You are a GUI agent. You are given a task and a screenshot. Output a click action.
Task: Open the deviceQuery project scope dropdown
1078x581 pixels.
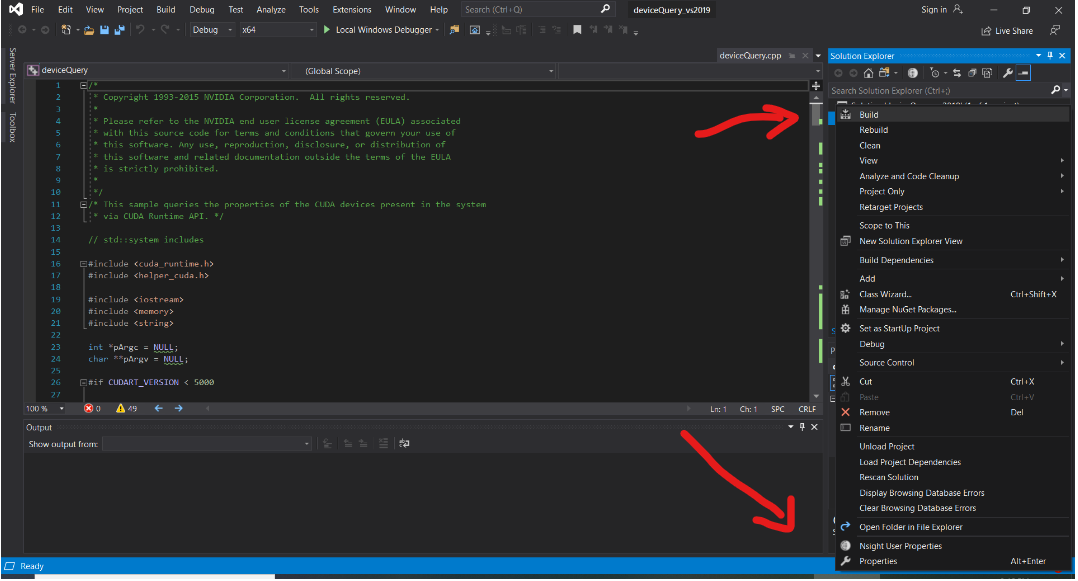click(x=157, y=70)
